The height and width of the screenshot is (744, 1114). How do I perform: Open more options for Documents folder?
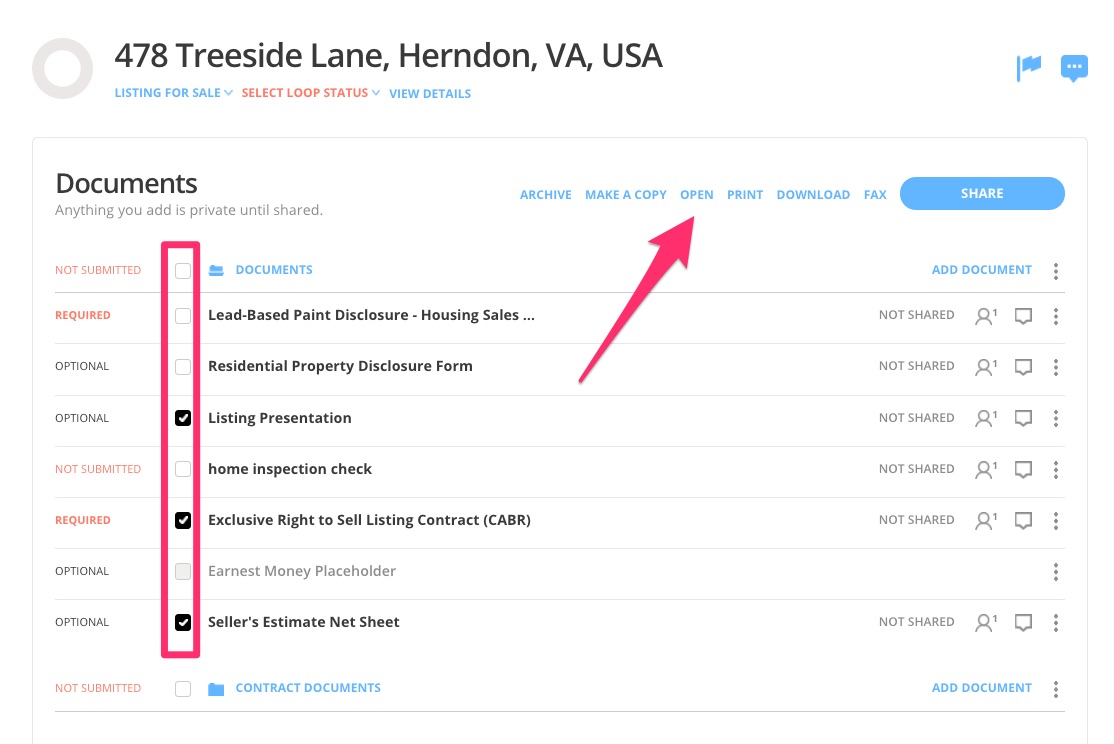pos(1056,271)
